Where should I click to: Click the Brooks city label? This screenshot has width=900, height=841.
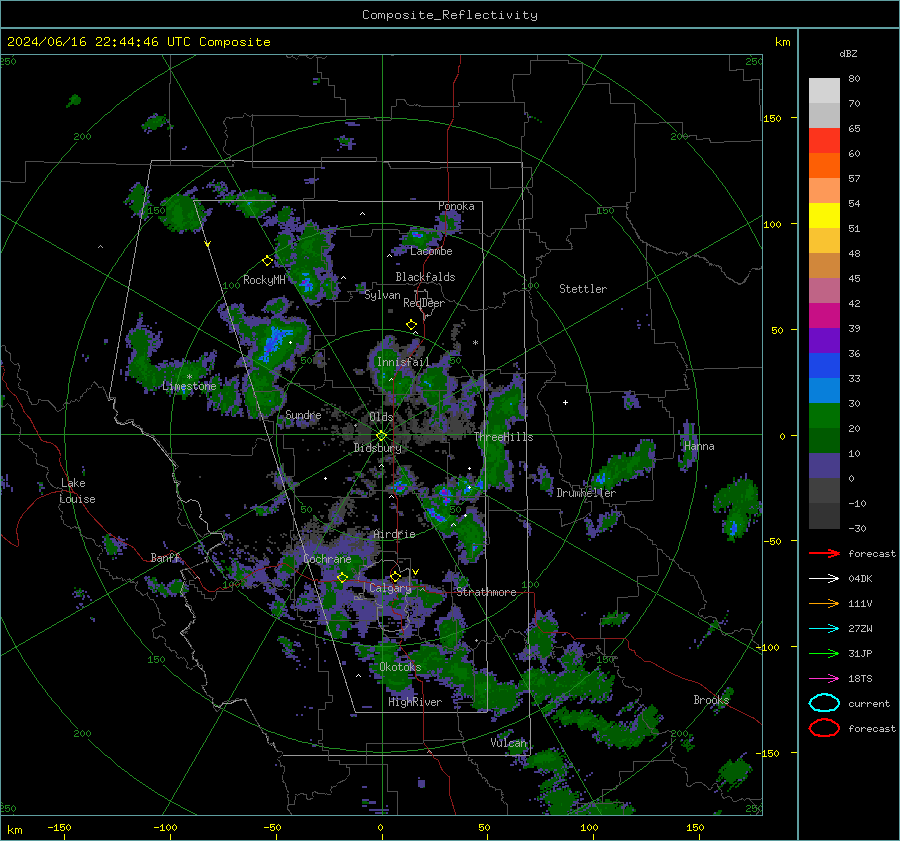click(711, 700)
